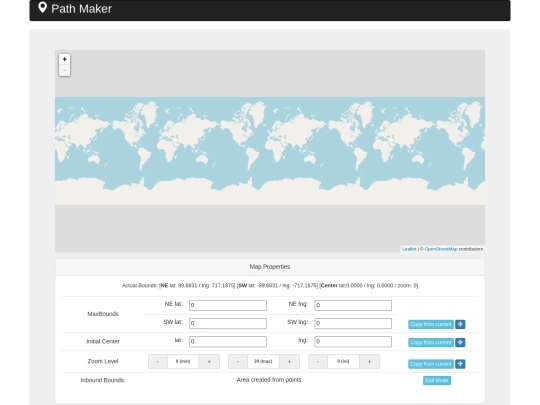Viewport: 540px width, 405px height.
Task: Focus the SW lng input field
Action: (x=353, y=323)
